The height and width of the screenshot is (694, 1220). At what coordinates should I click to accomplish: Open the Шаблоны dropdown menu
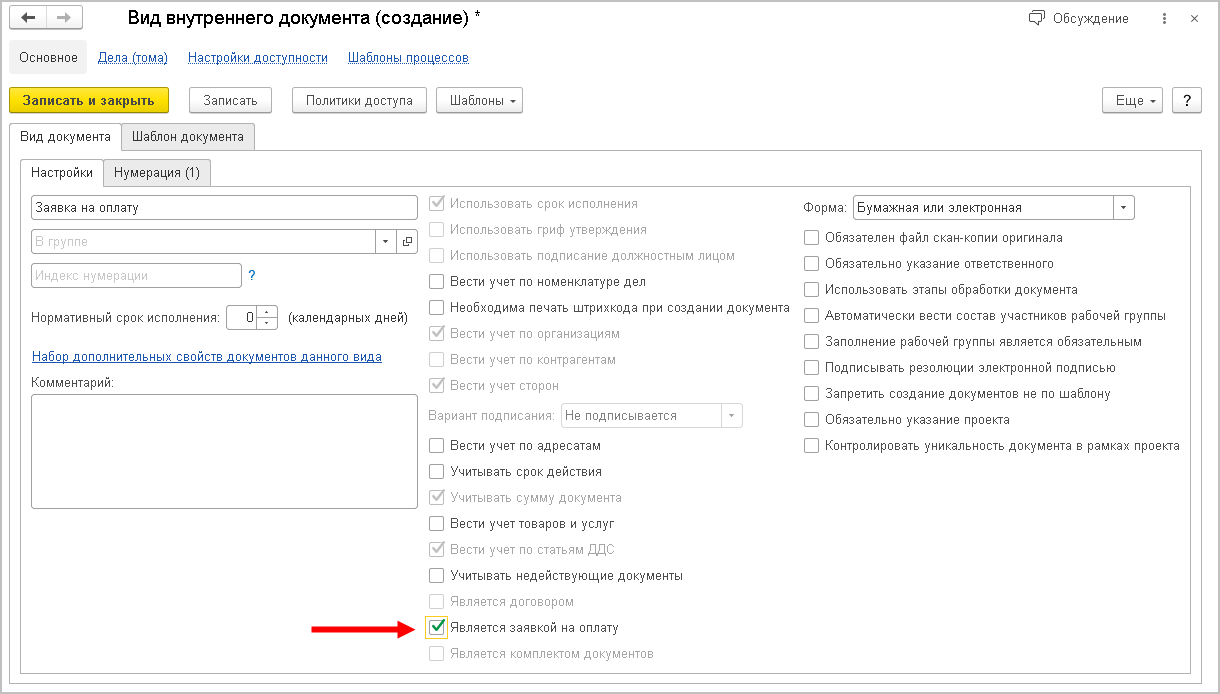tap(480, 100)
